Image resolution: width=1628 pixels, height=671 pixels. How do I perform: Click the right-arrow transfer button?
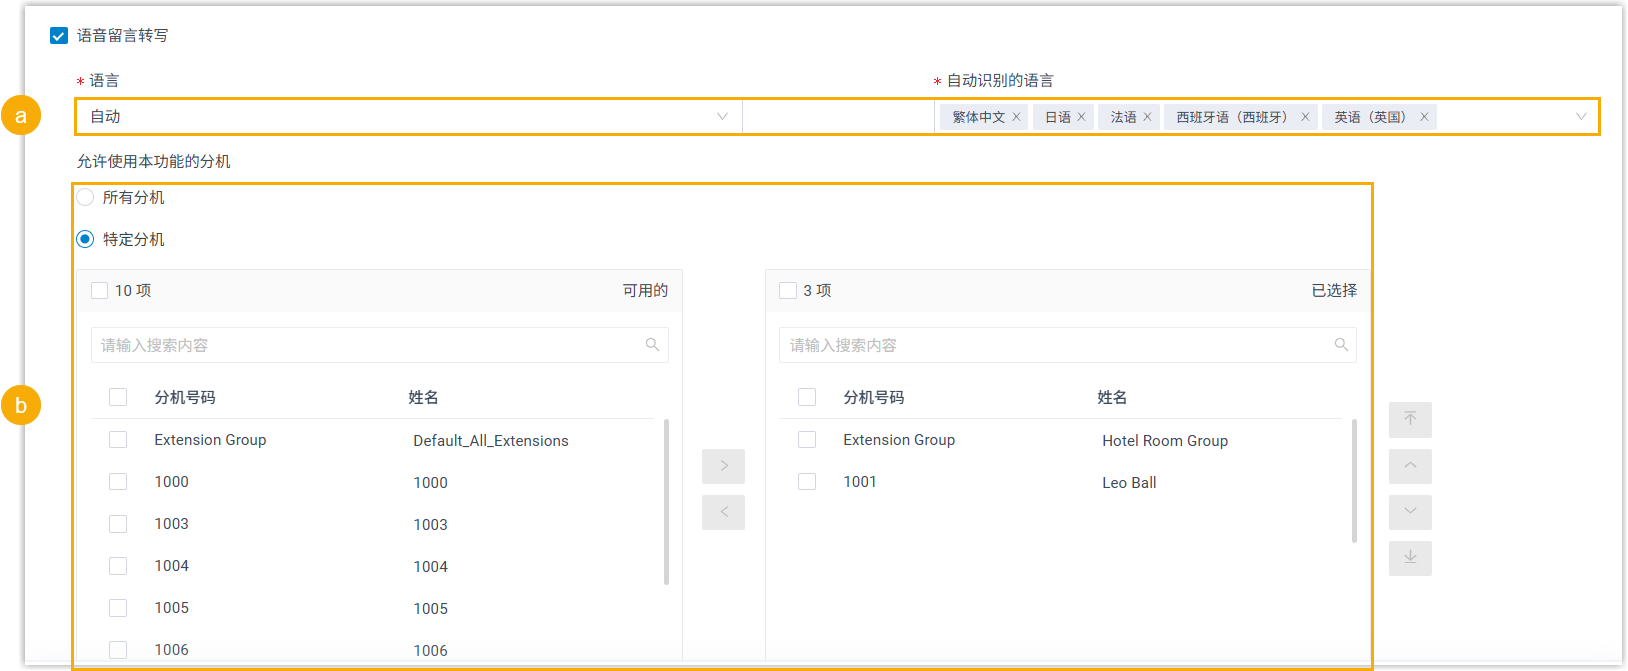pos(723,466)
